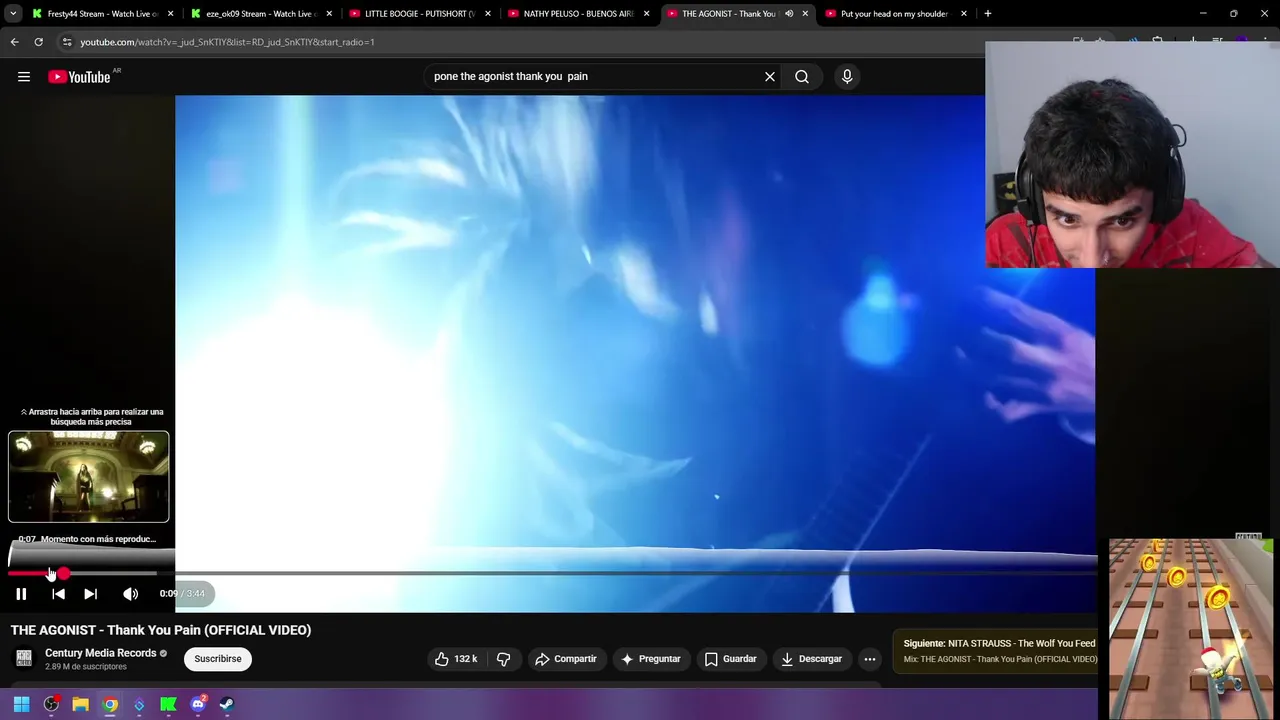The height and width of the screenshot is (720, 1280).
Task: Go to YouTube home via logo
Action: tap(79, 77)
